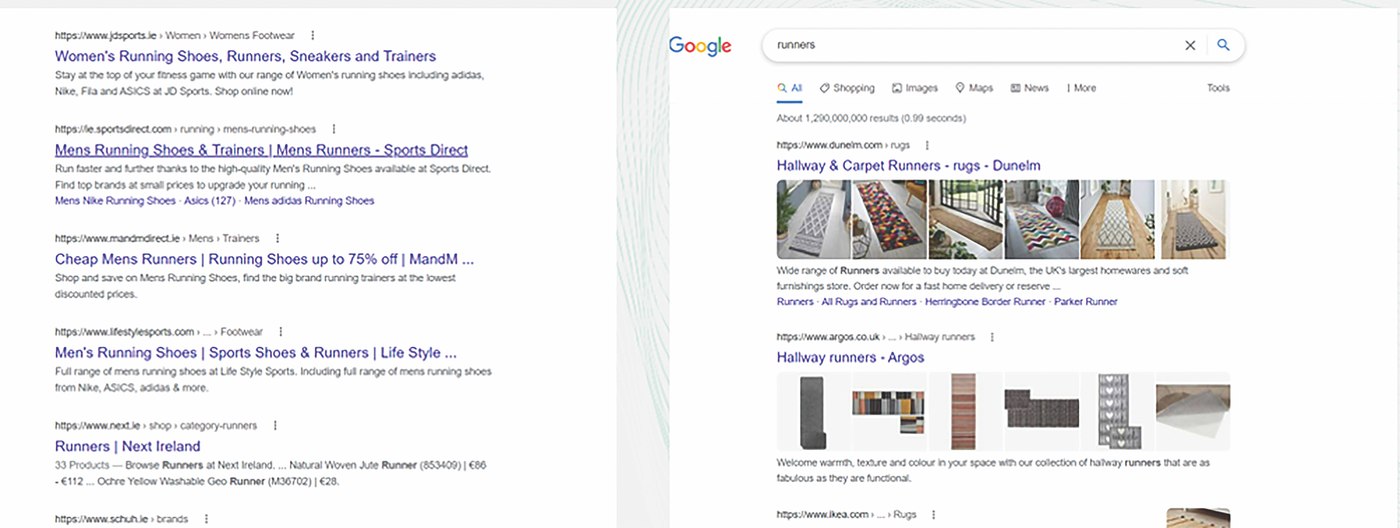
Task: Clear the search box with the X icon
Action: (x=1190, y=45)
